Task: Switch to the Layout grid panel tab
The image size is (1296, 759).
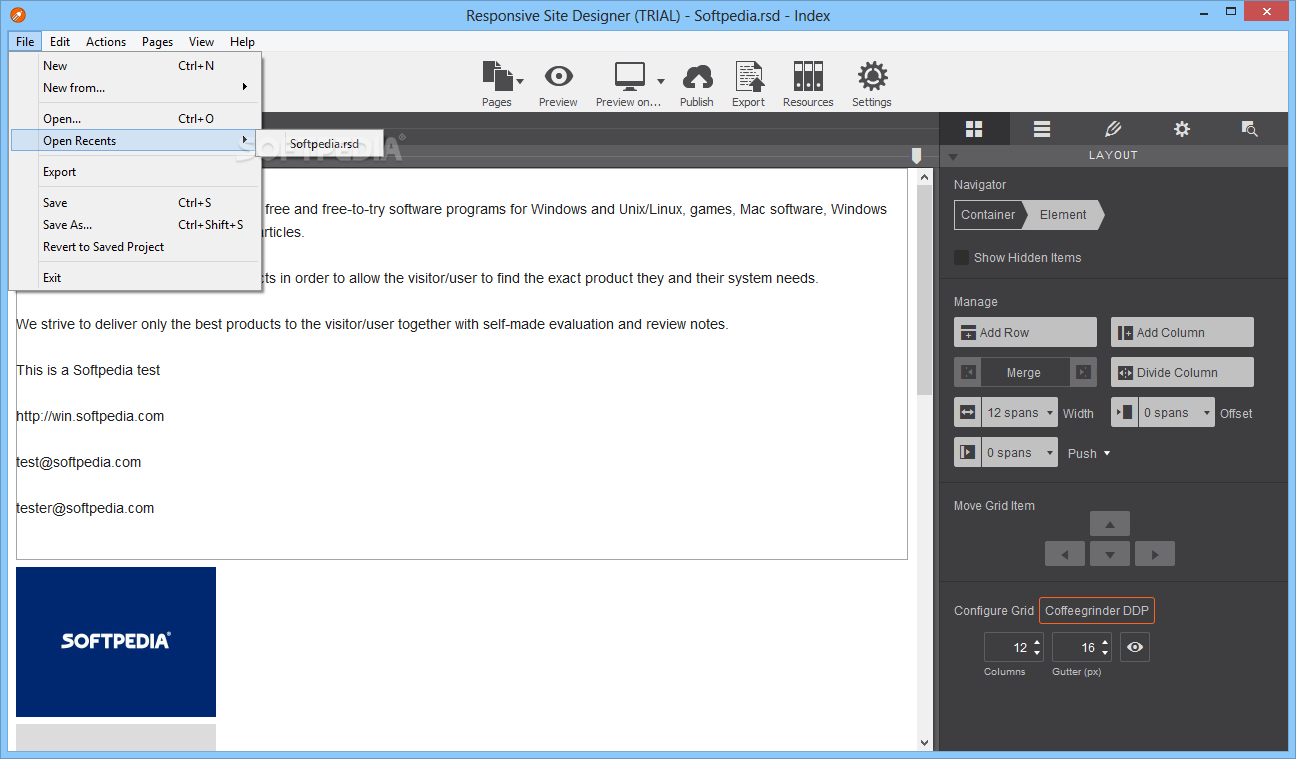Action: [x=974, y=129]
